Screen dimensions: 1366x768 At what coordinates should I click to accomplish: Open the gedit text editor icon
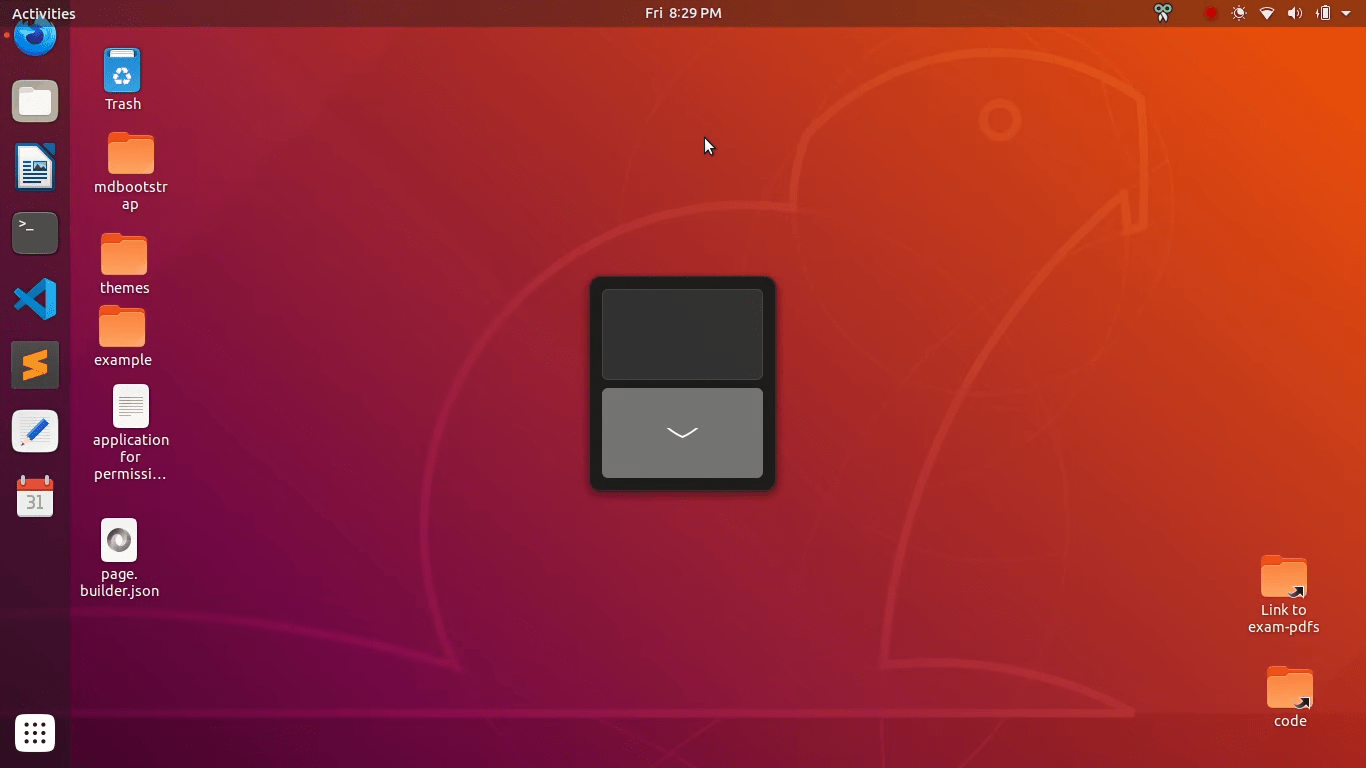(34, 431)
